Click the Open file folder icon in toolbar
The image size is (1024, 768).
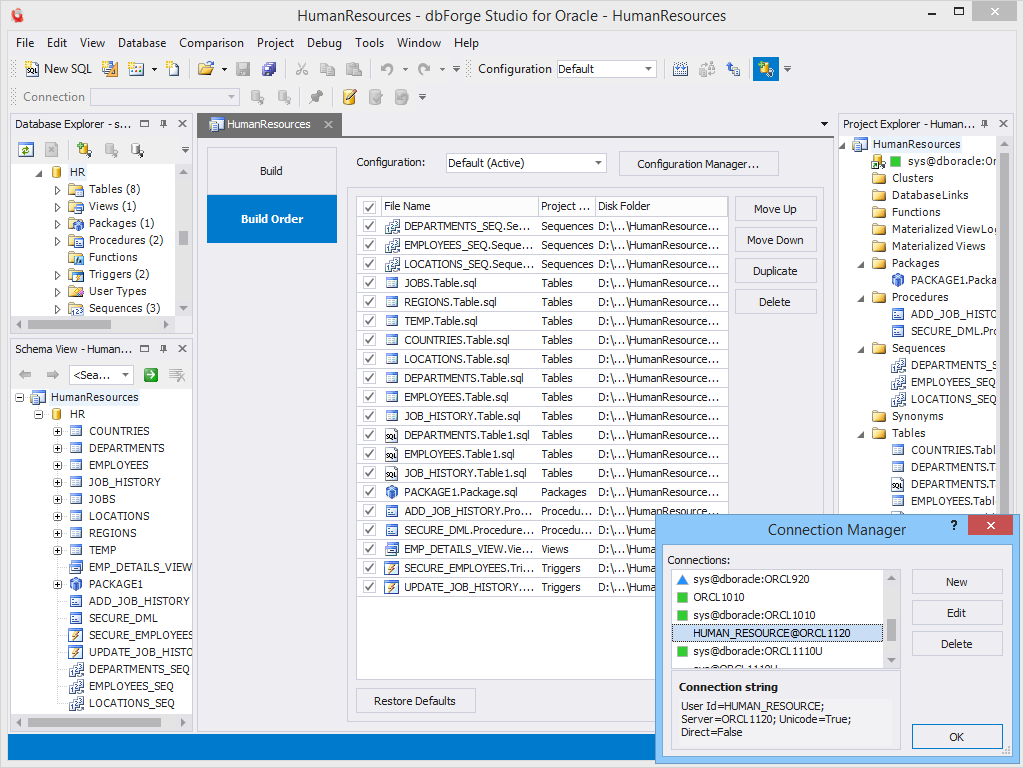click(x=206, y=69)
